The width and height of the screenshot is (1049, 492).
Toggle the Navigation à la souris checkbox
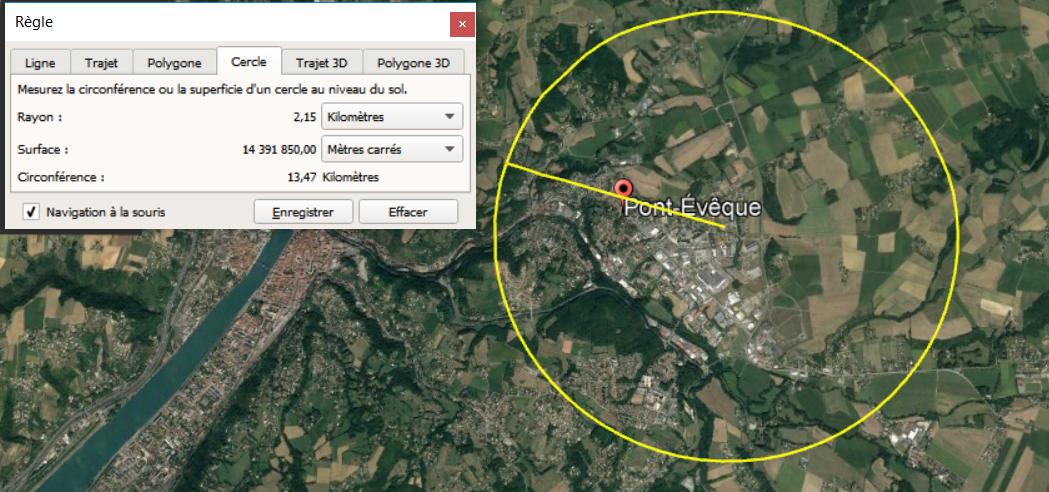[x=32, y=212]
